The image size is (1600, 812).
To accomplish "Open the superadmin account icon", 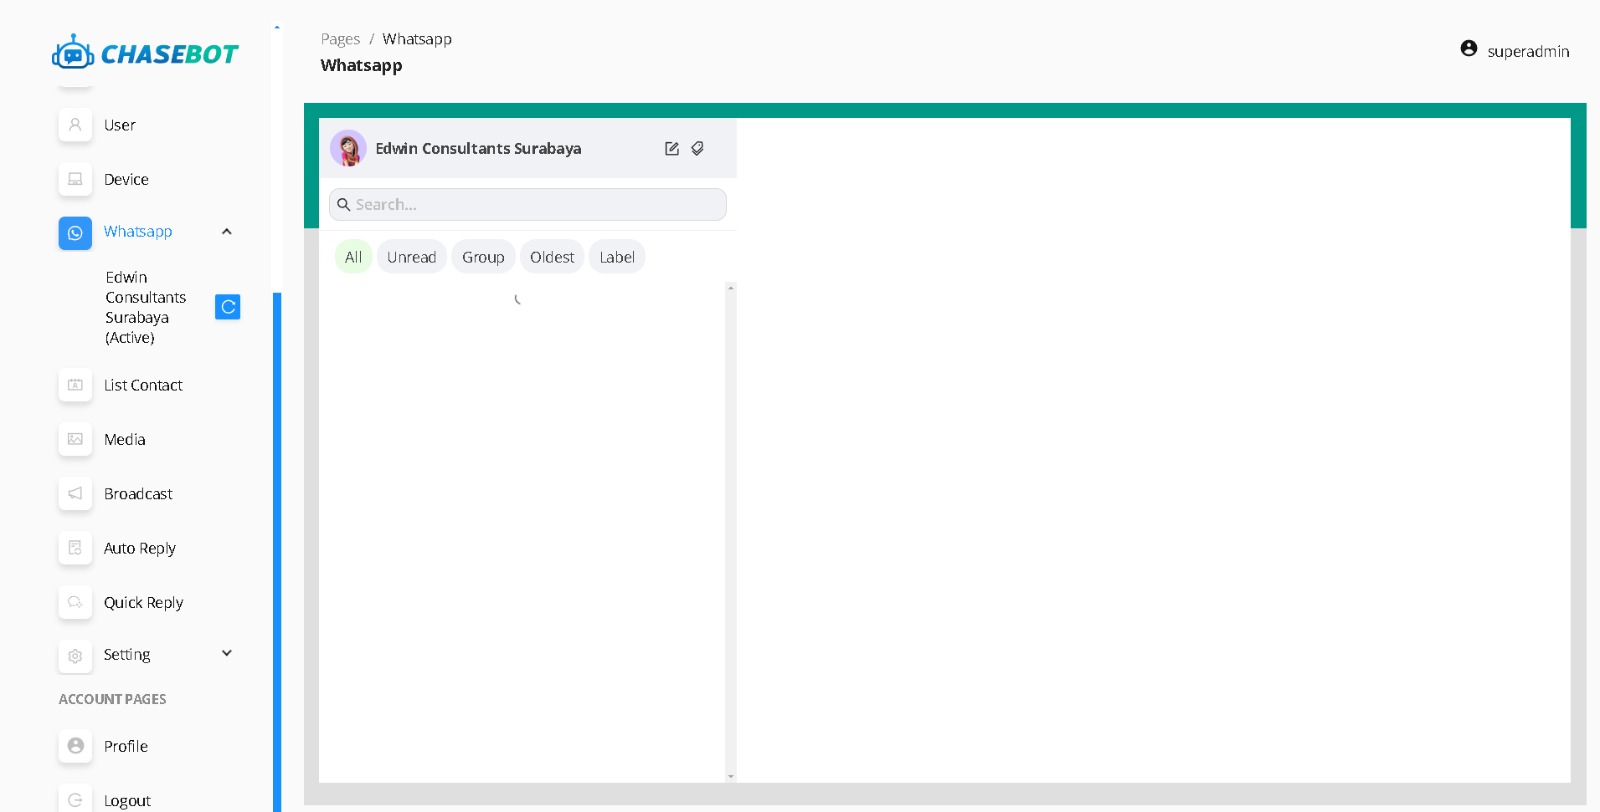I will pos(1468,49).
